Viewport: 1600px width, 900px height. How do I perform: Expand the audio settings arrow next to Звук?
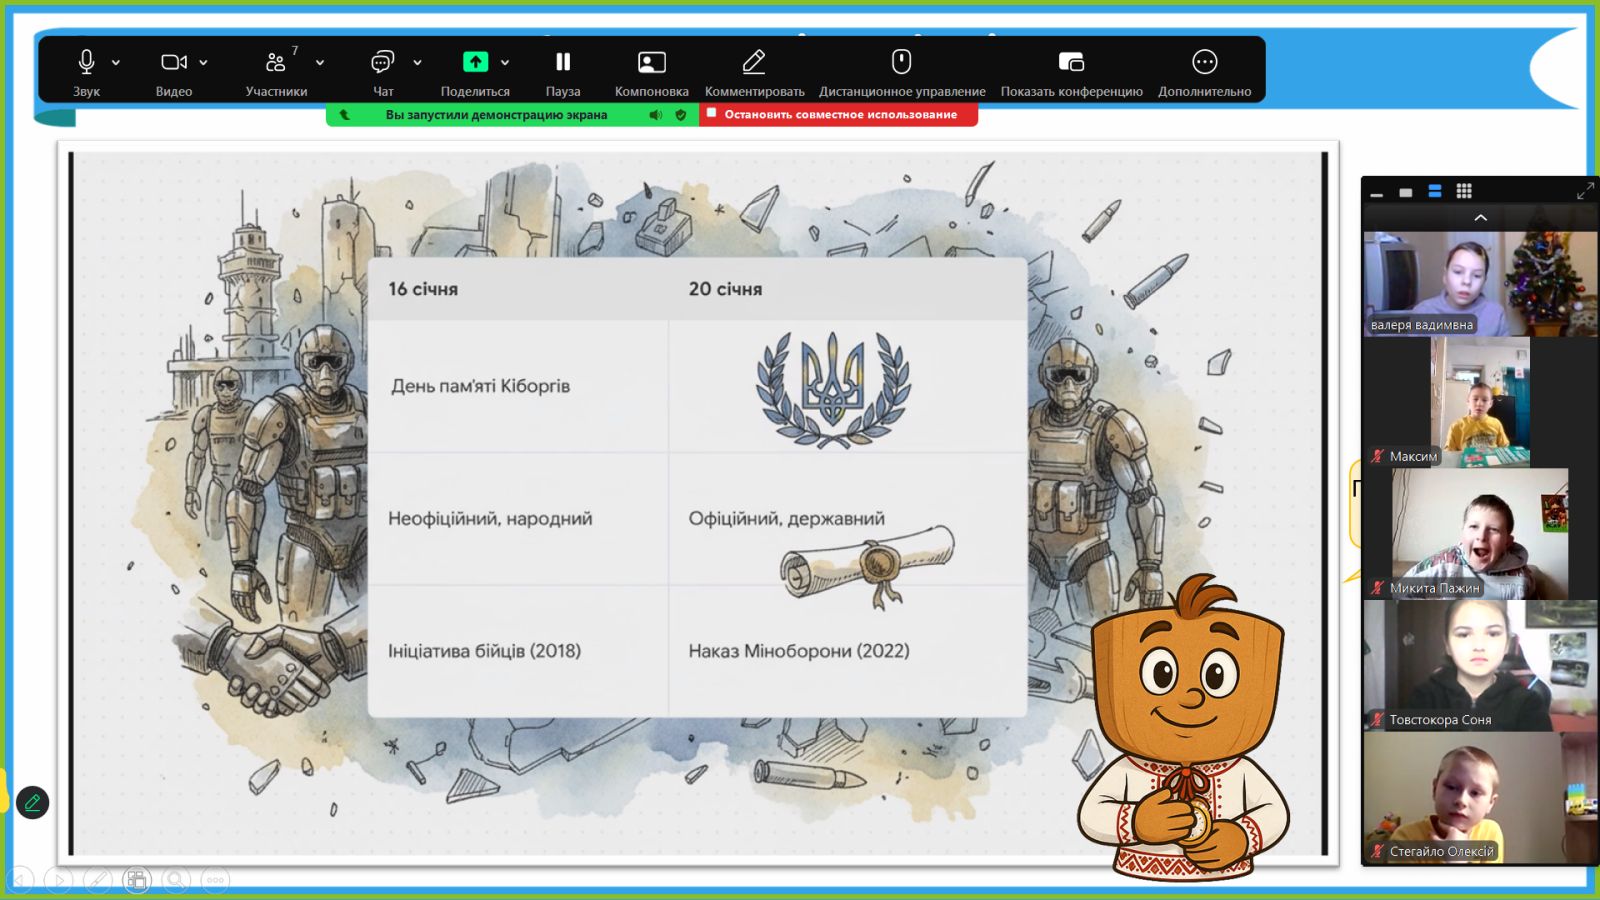pos(116,63)
